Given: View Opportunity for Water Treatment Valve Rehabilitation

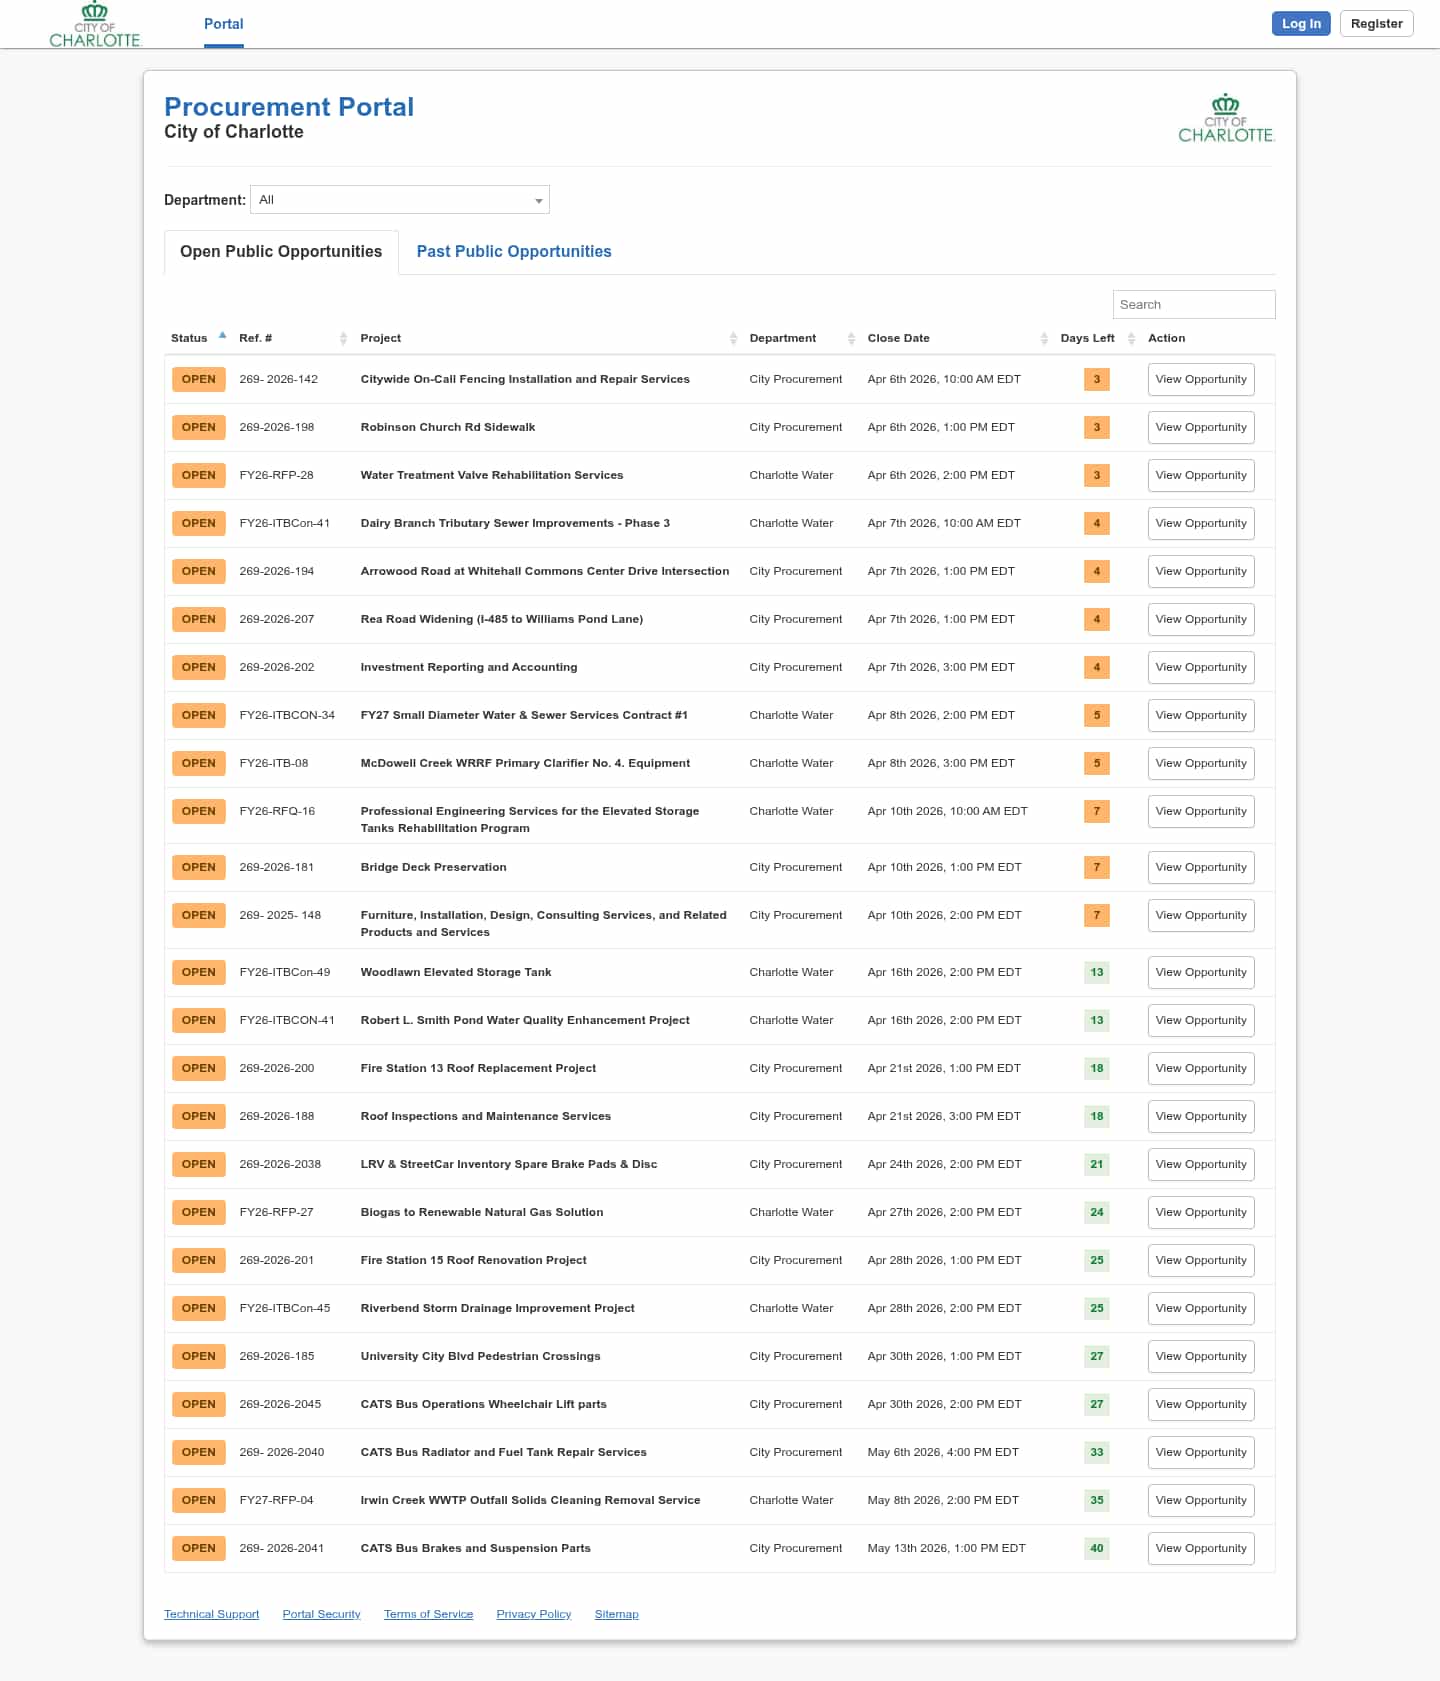Looking at the screenshot, I should (1201, 476).
